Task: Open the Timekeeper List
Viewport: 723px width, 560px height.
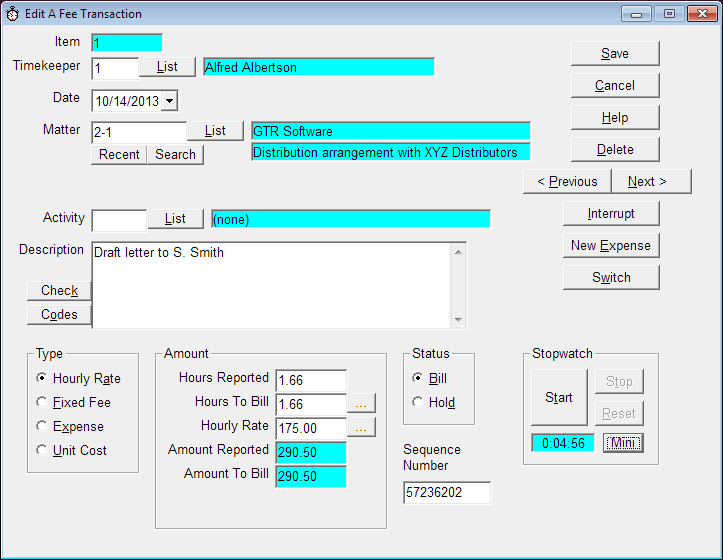Action: click(167, 67)
